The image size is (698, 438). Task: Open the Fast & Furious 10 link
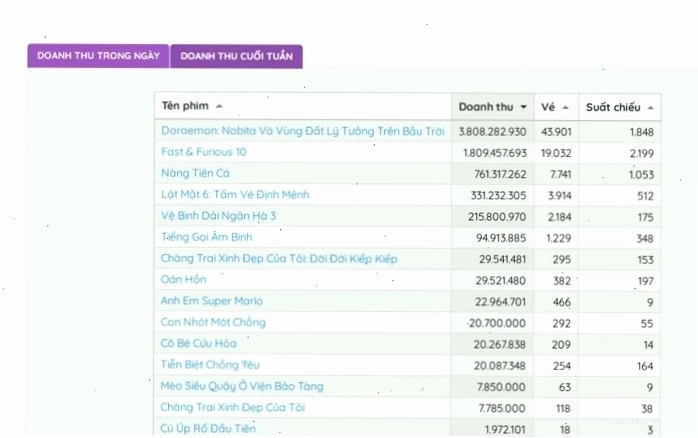click(x=204, y=152)
